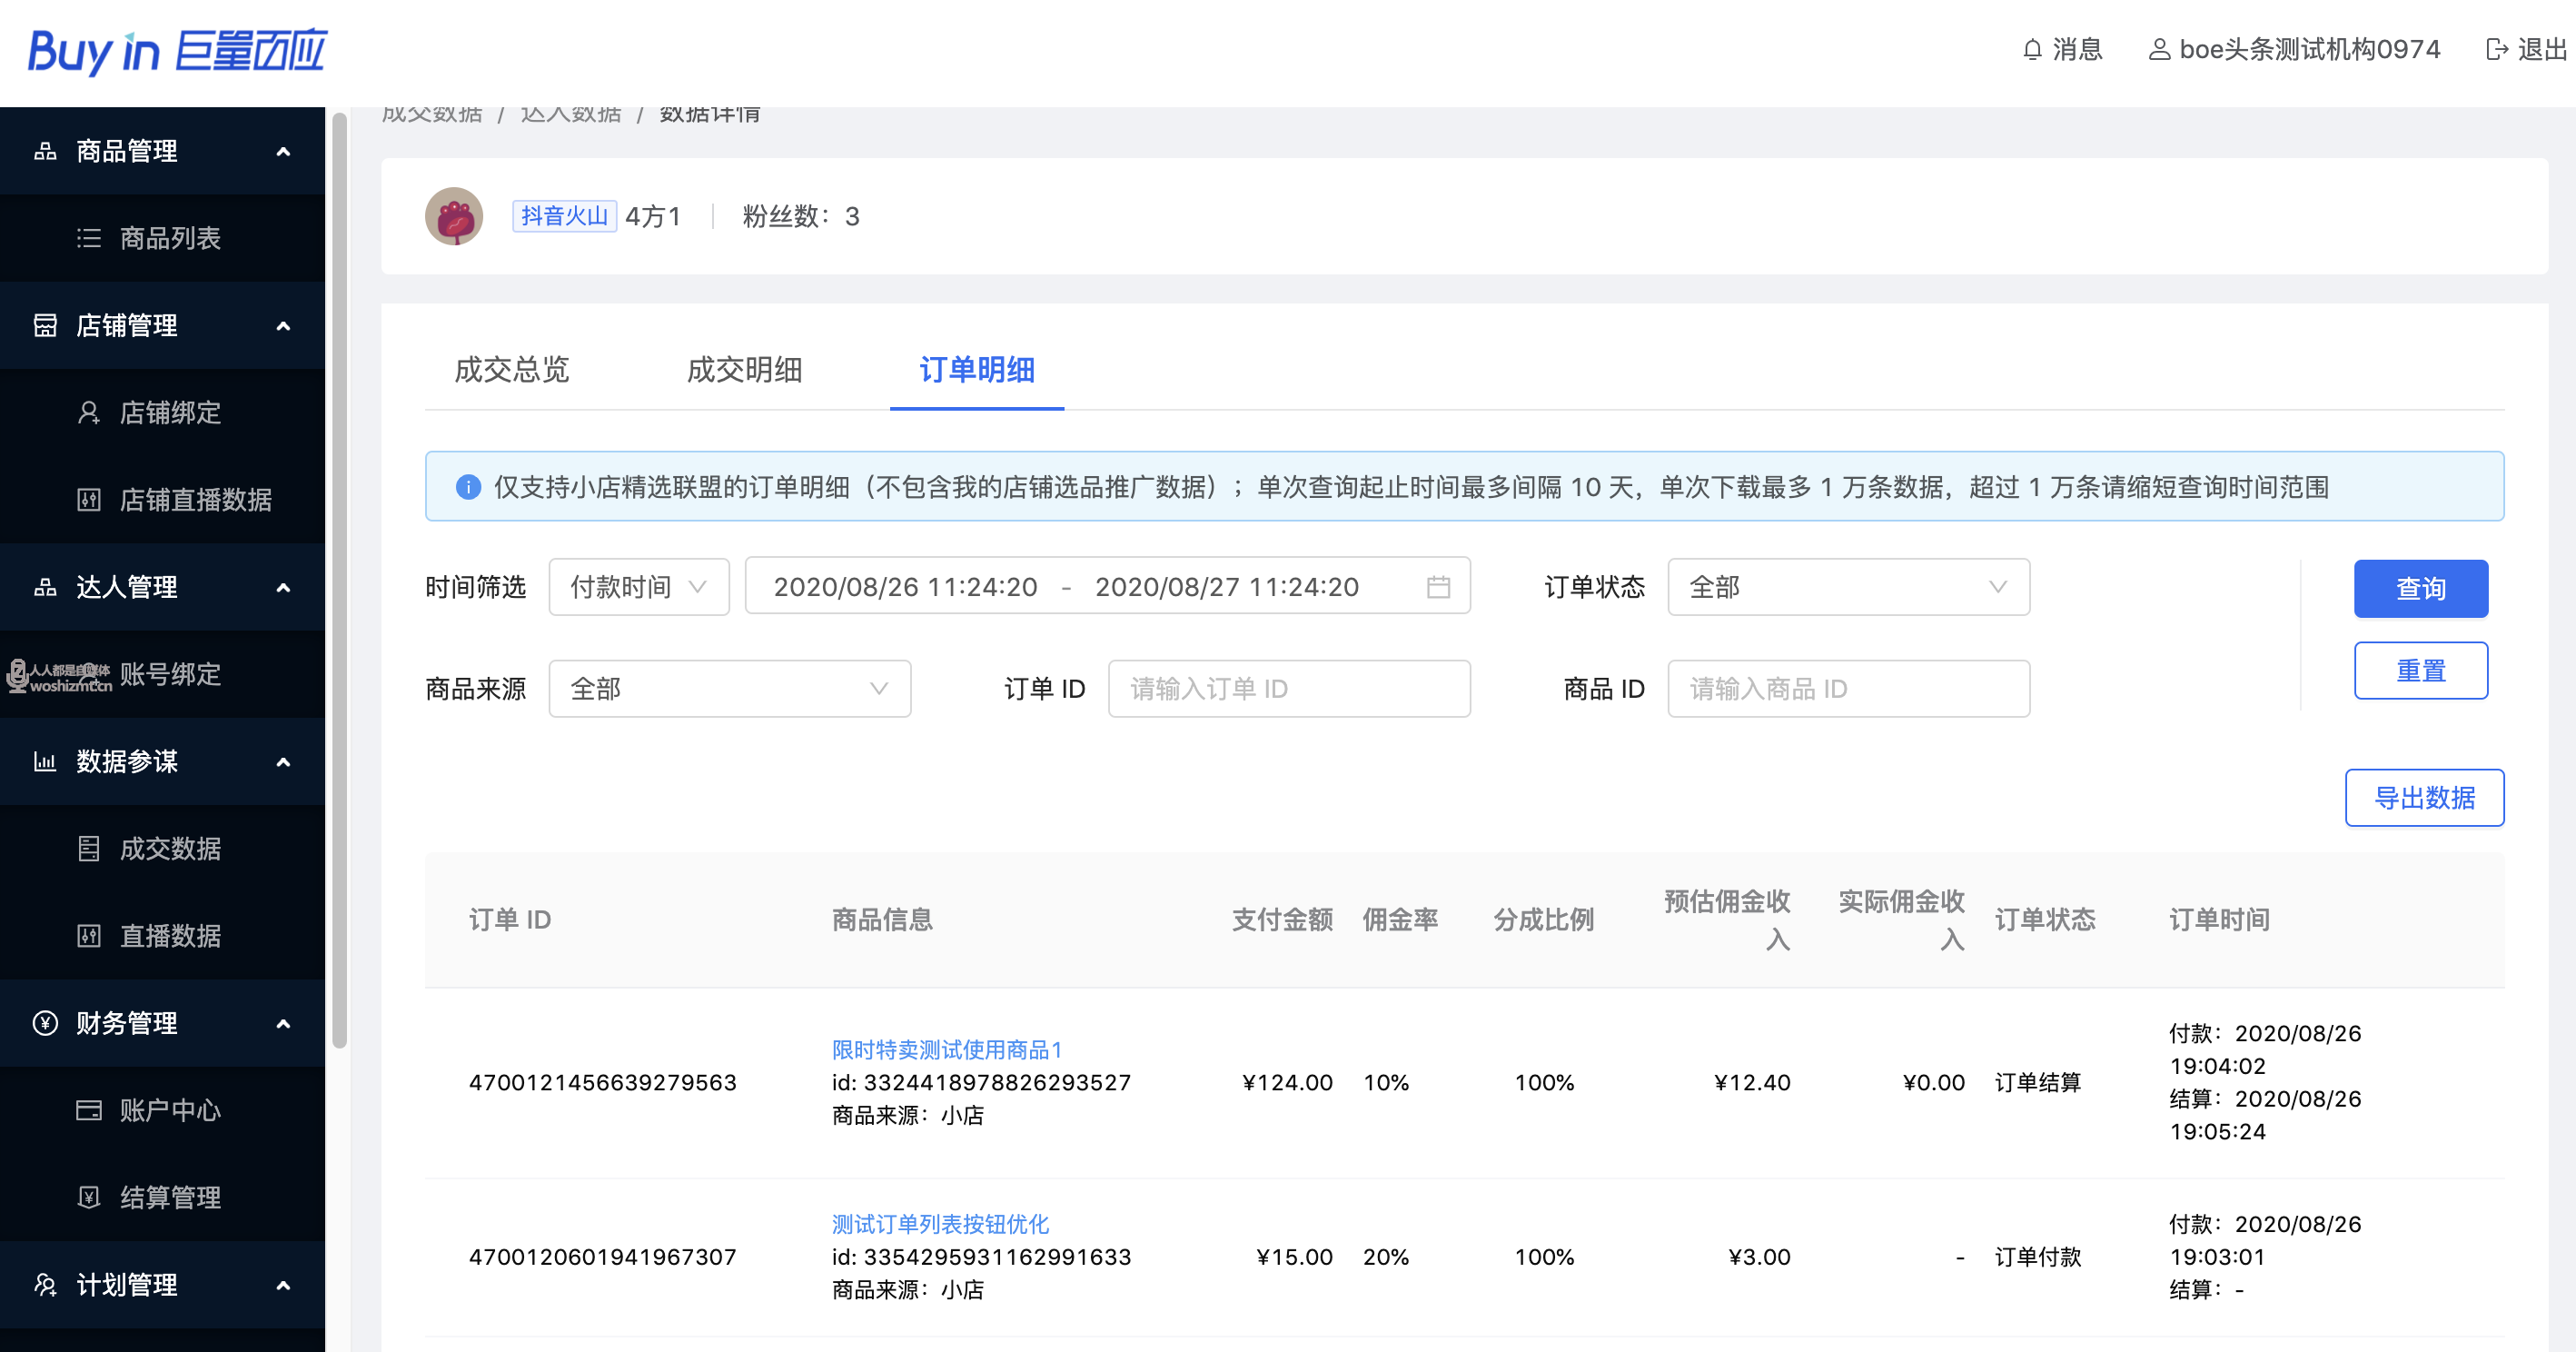The width and height of the screenshot is (2576, 1352).
Task: Collapse the 财务管理 section chevron
Action: click(x=283, y=1024)
